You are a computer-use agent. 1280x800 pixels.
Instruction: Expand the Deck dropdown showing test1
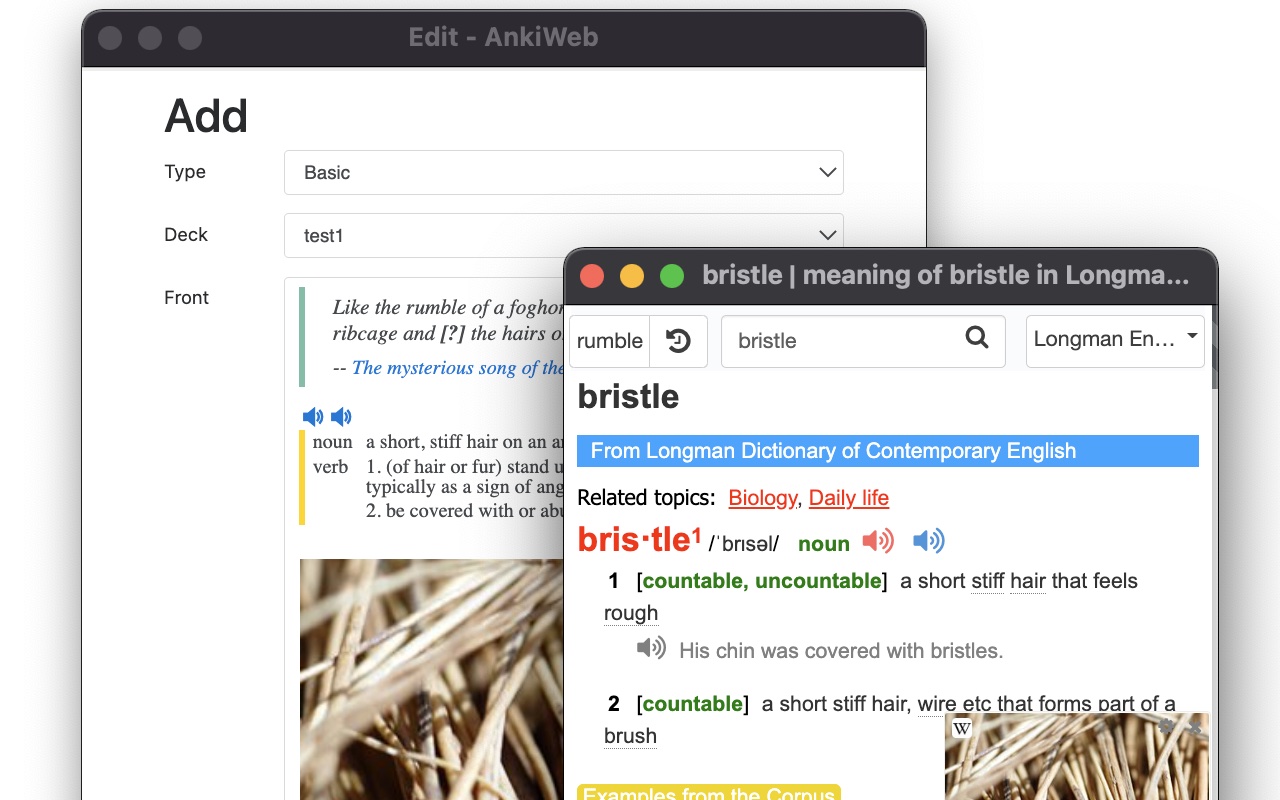pyautogui.click(x=563, y=236)
